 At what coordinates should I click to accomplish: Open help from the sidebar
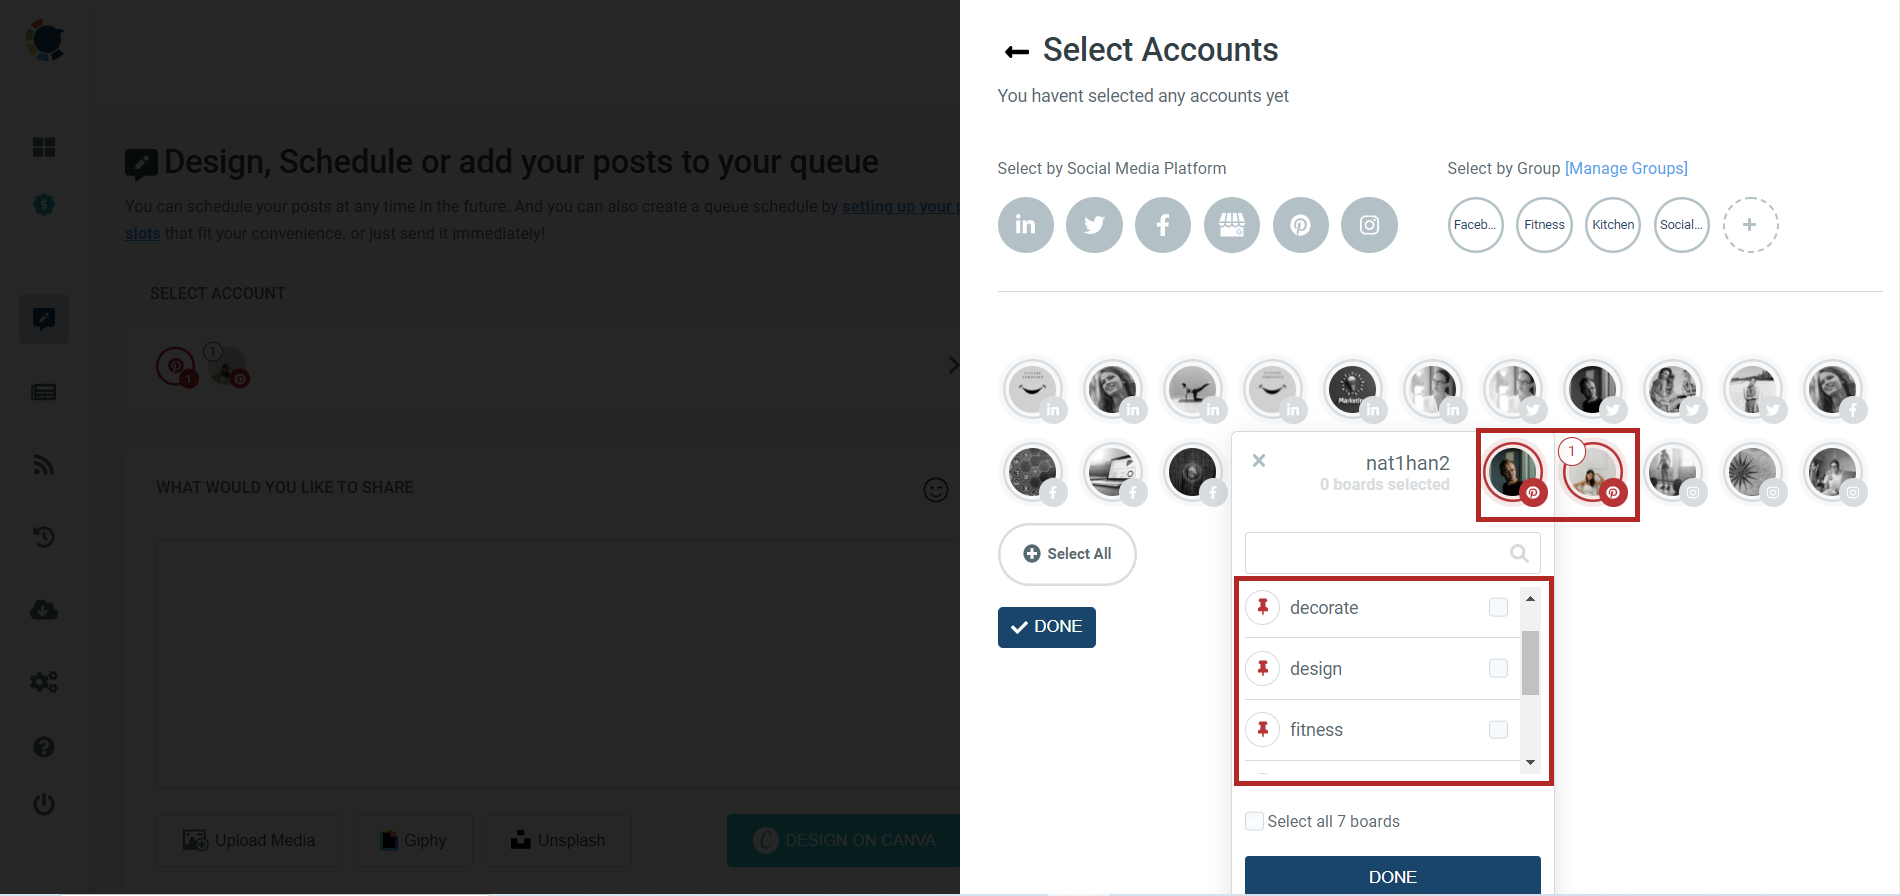pos(44,746)
